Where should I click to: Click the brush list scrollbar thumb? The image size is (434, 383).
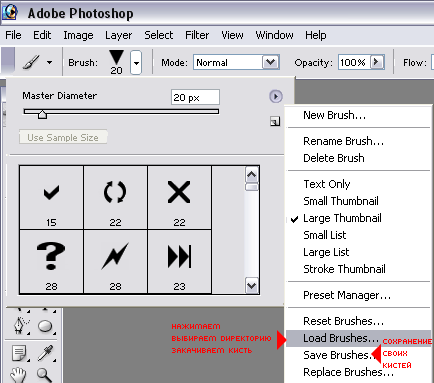[x=252, y=187]
